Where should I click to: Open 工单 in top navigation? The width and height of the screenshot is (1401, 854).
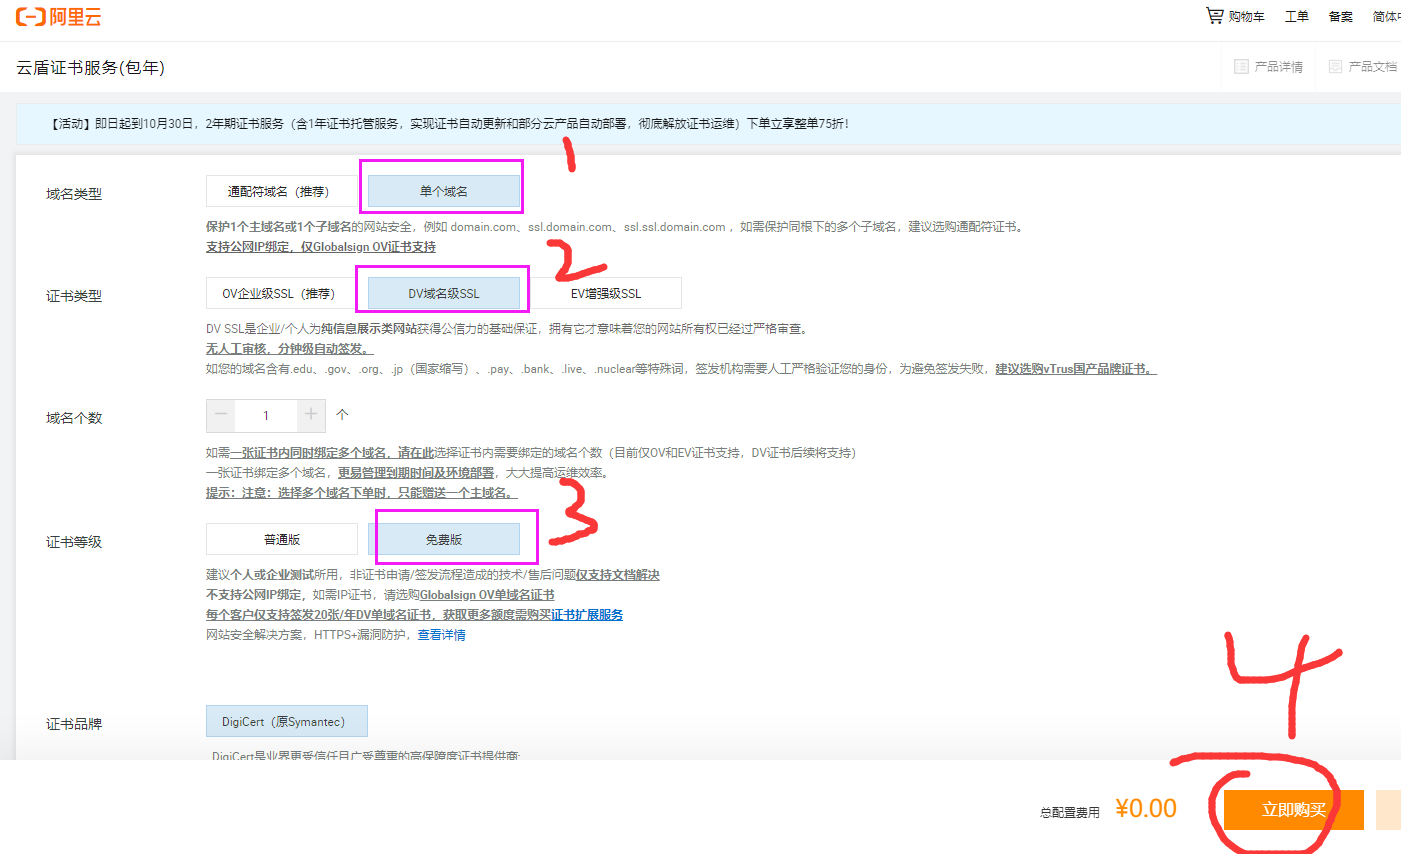coord(1296,17)
